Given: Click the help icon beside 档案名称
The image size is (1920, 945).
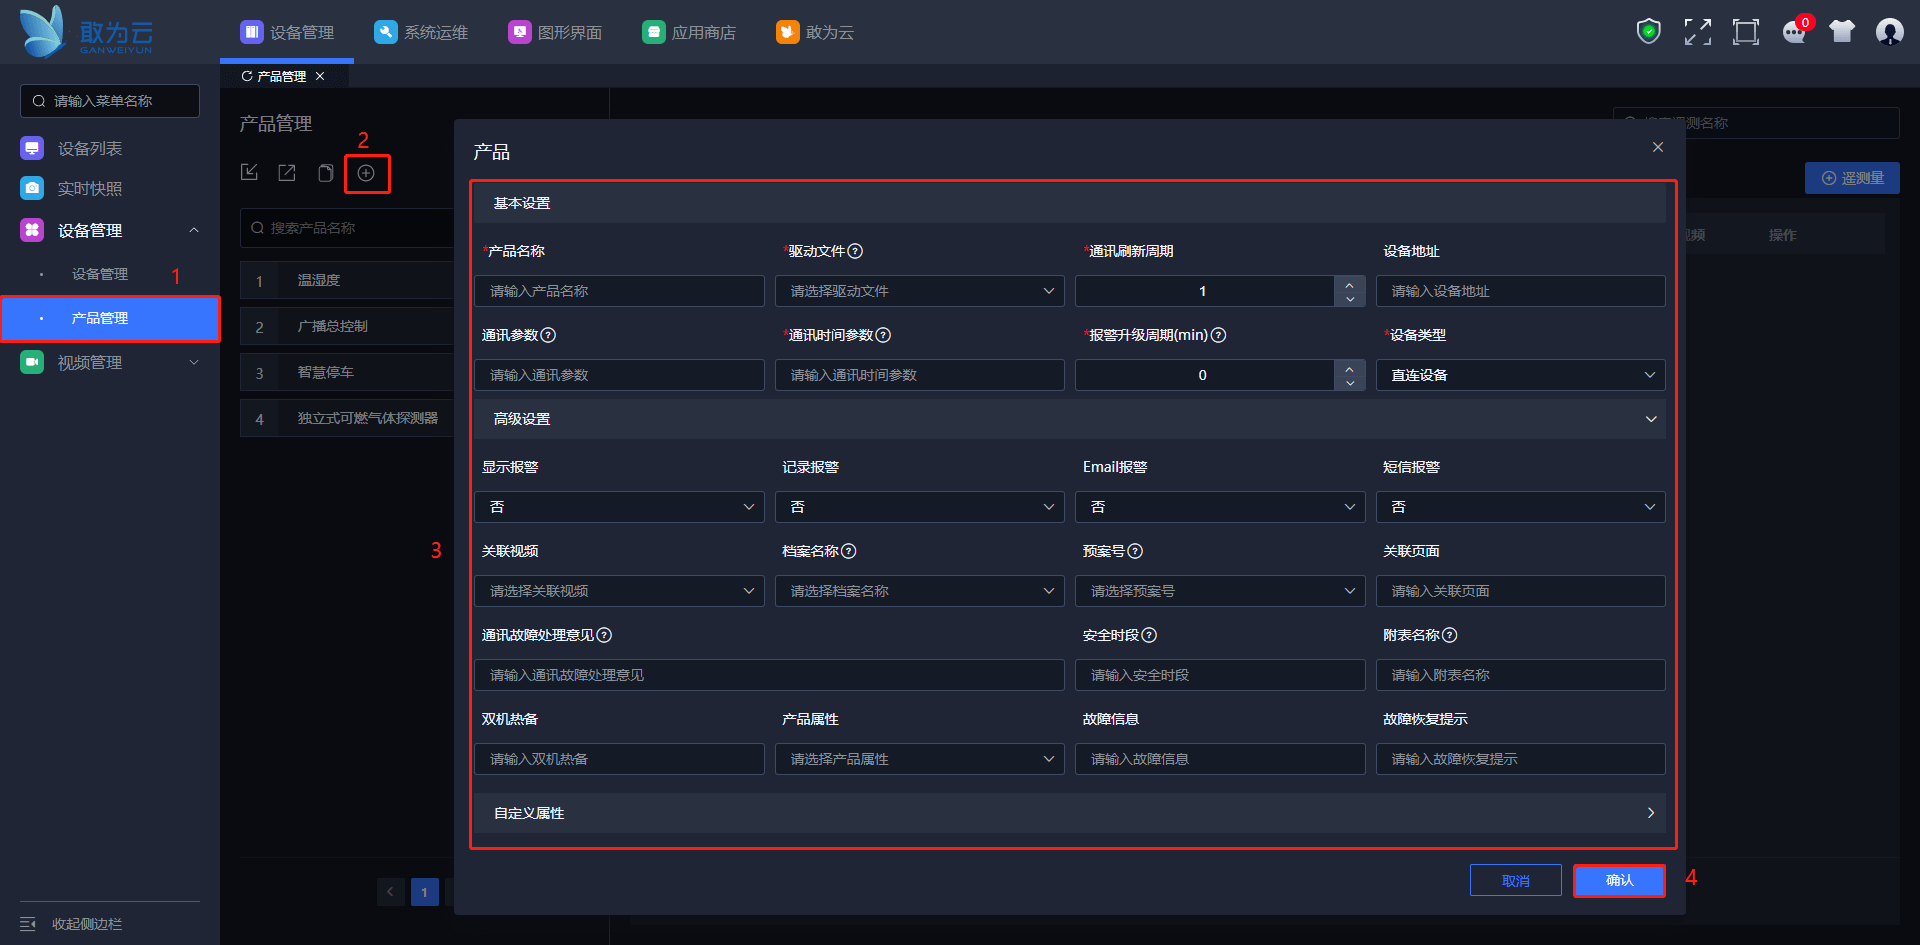Looking at the screenshot, I should click(x=849, y=551).
